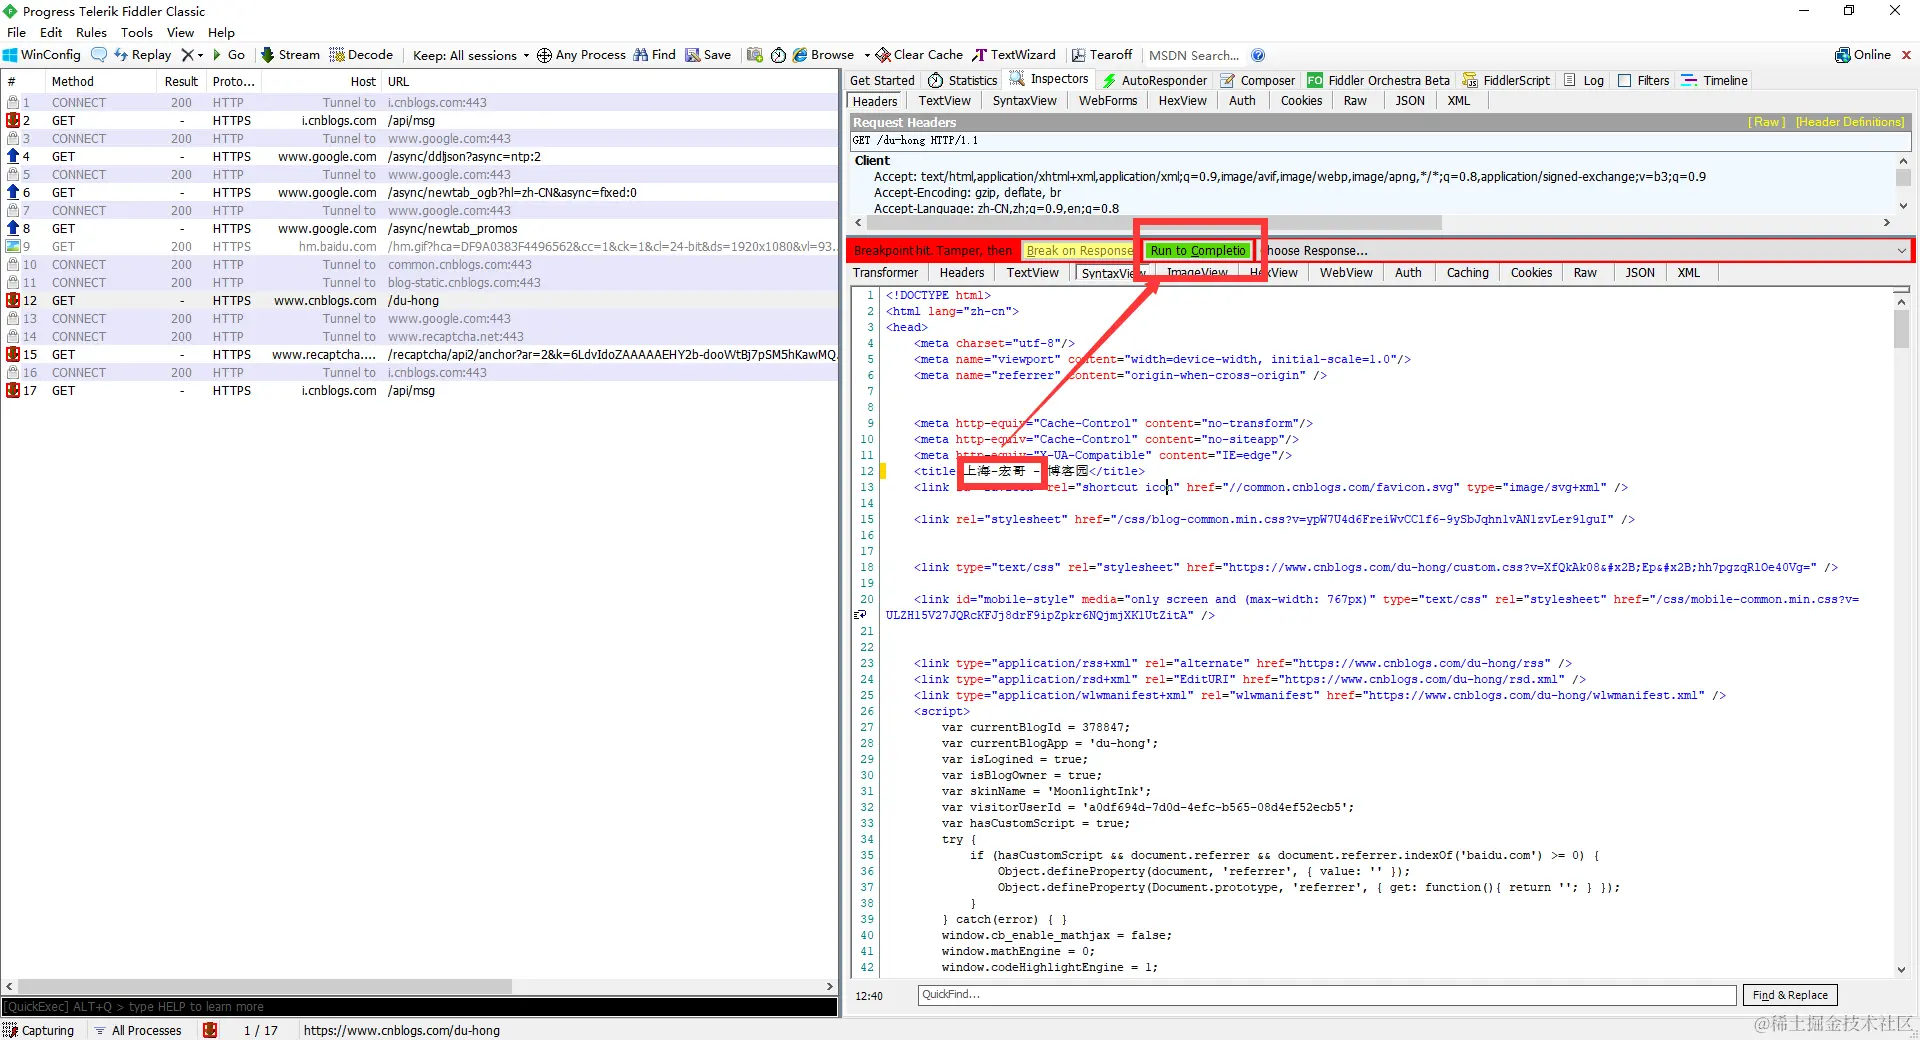Replay the selected sessions
Image resolution: width=1920 pixels, height=1040 pixels.
(143, 55)
